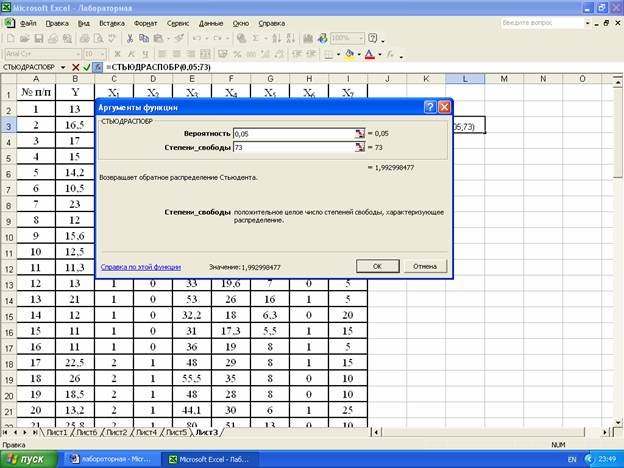Click the Help question mark in dialog title
The image size is (624, 468).
pyautogui.click(x=429, y=106)
